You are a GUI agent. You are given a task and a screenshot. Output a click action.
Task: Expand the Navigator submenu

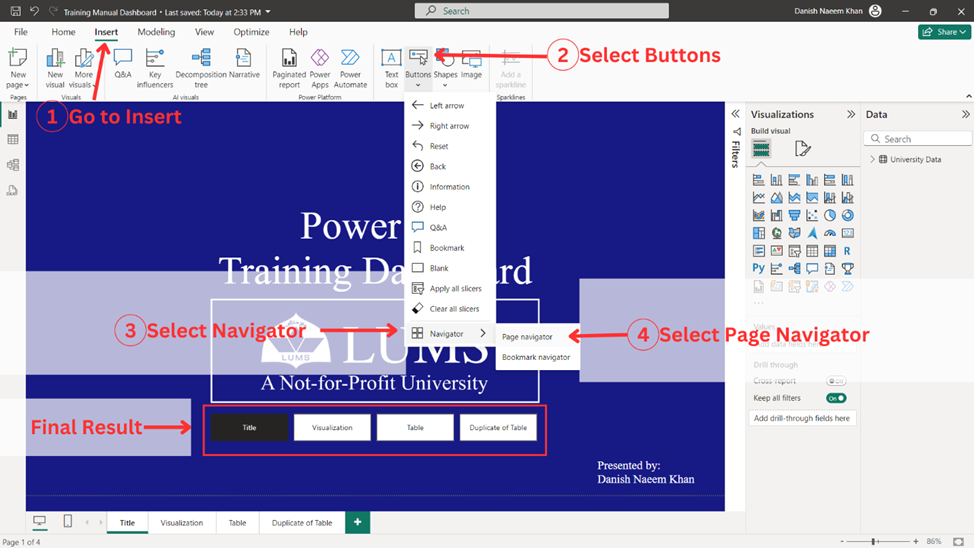tap(450, 334)
